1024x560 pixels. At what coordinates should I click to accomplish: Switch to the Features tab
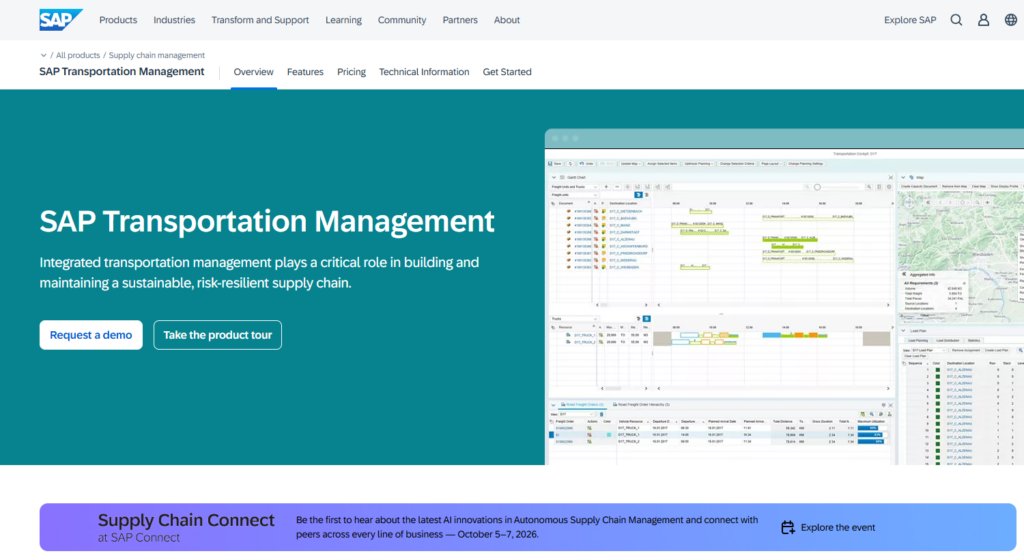pos(305,72)
